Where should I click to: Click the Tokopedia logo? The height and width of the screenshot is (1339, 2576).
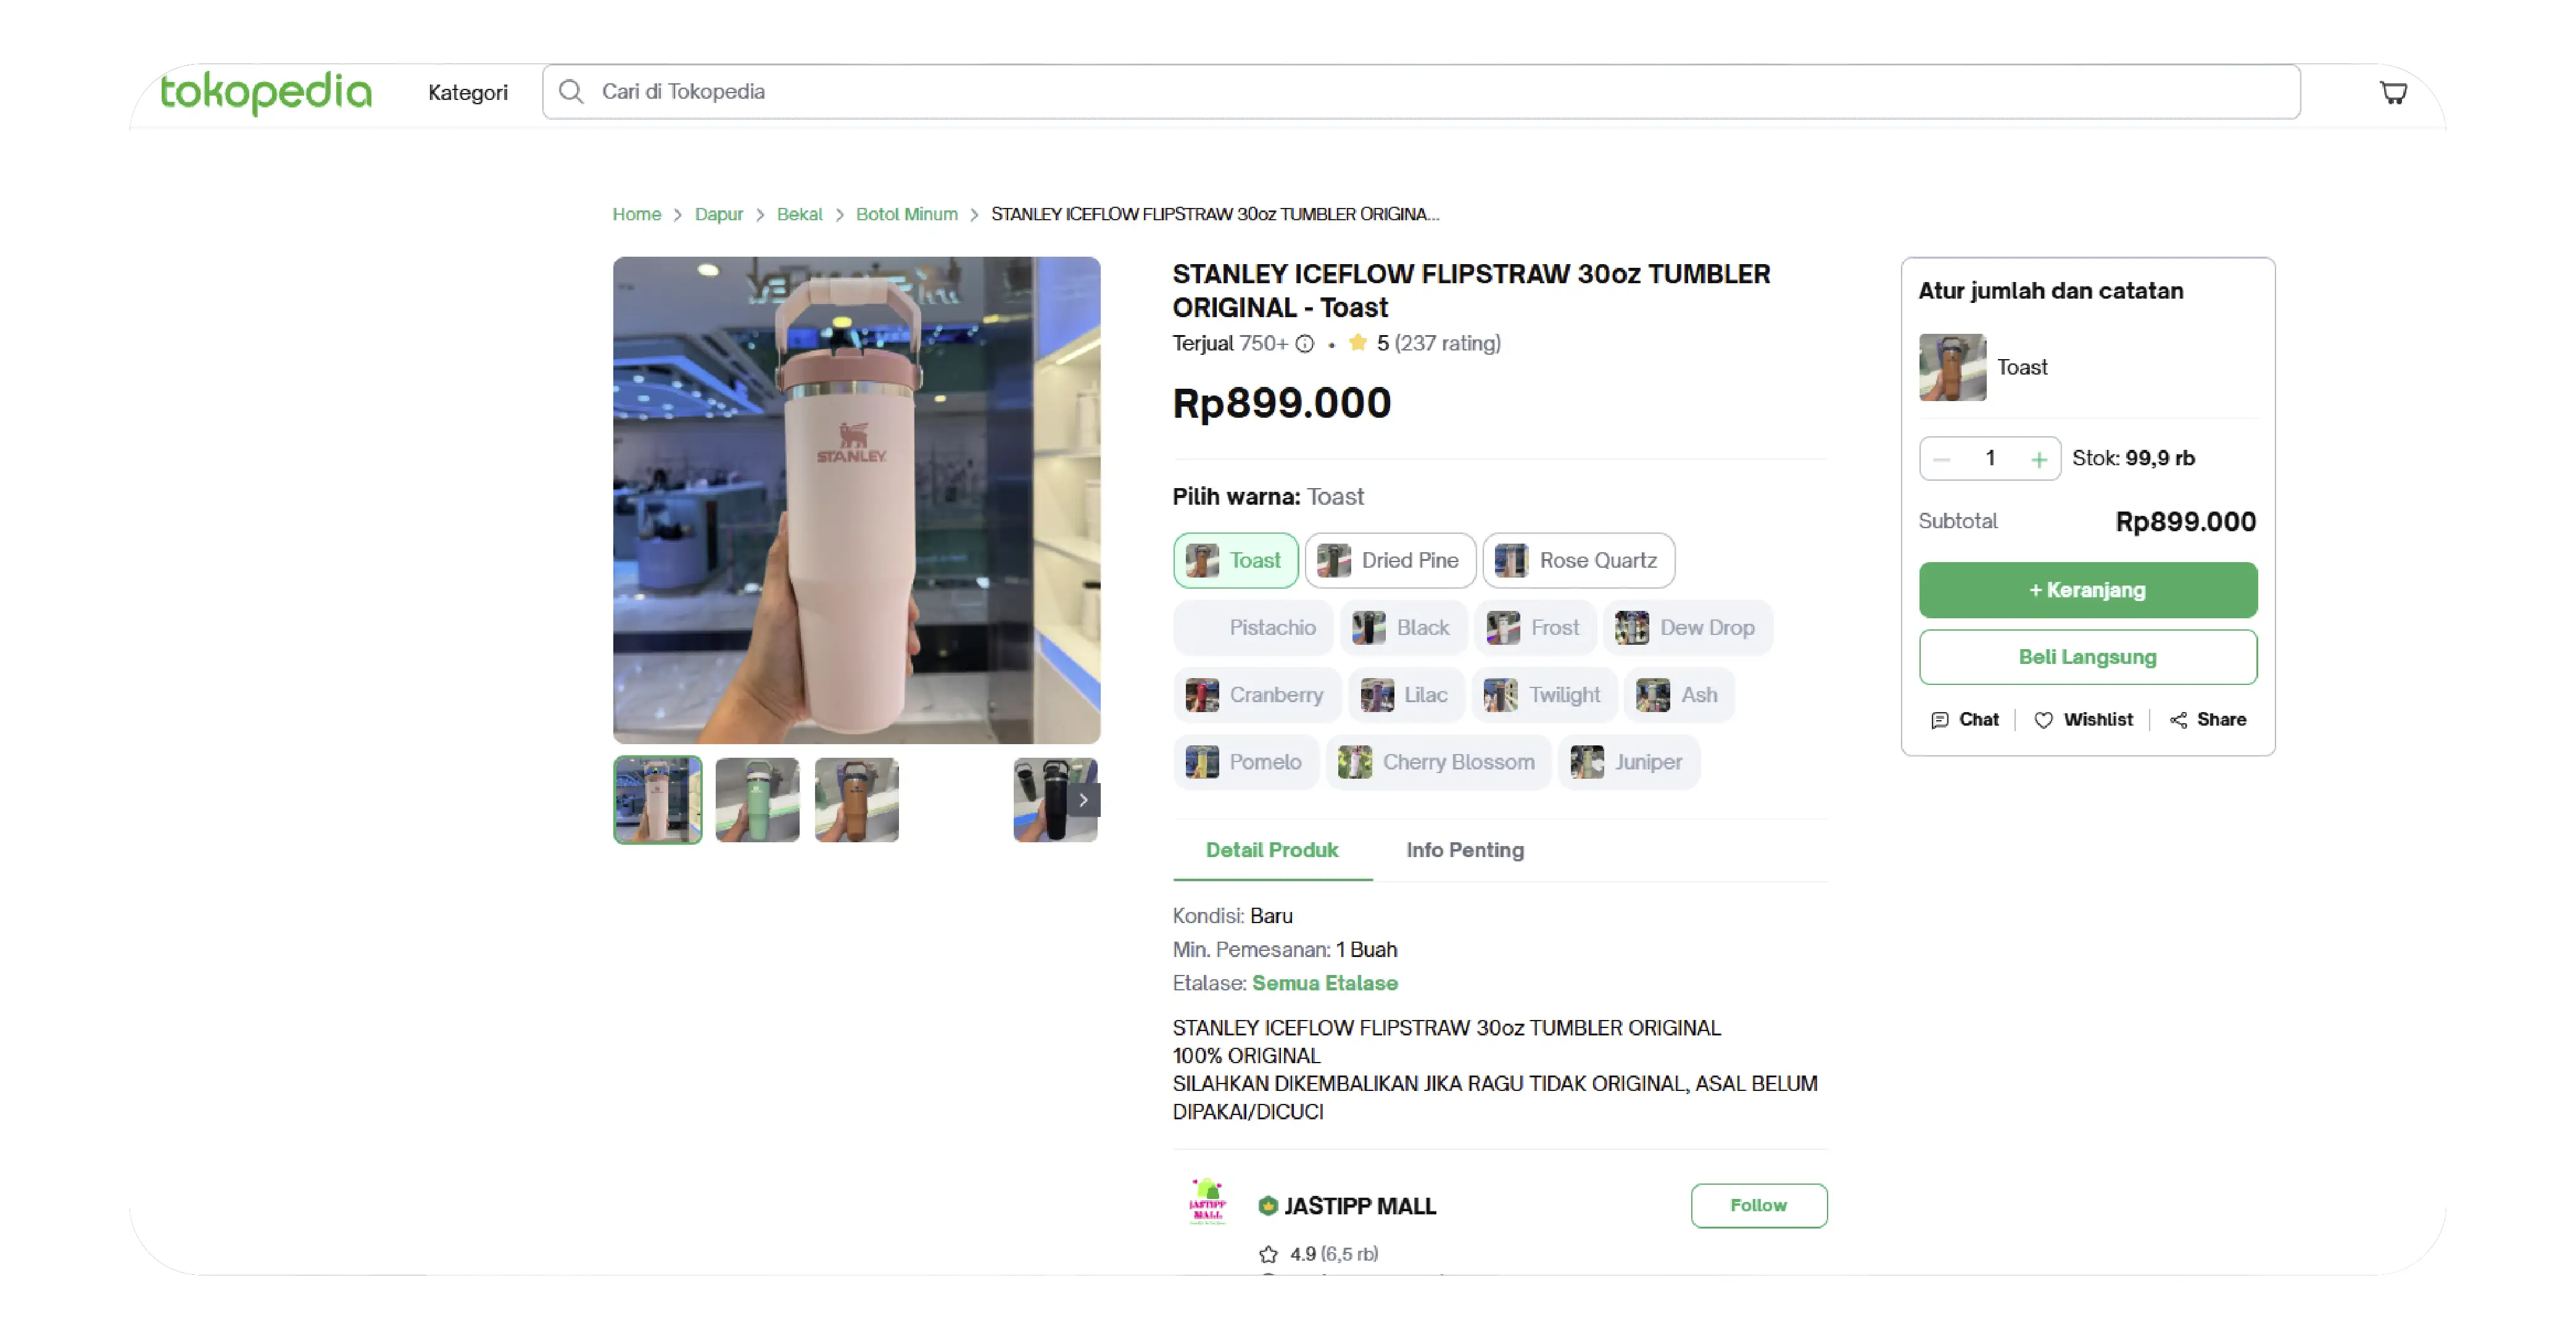coord(266,92)
